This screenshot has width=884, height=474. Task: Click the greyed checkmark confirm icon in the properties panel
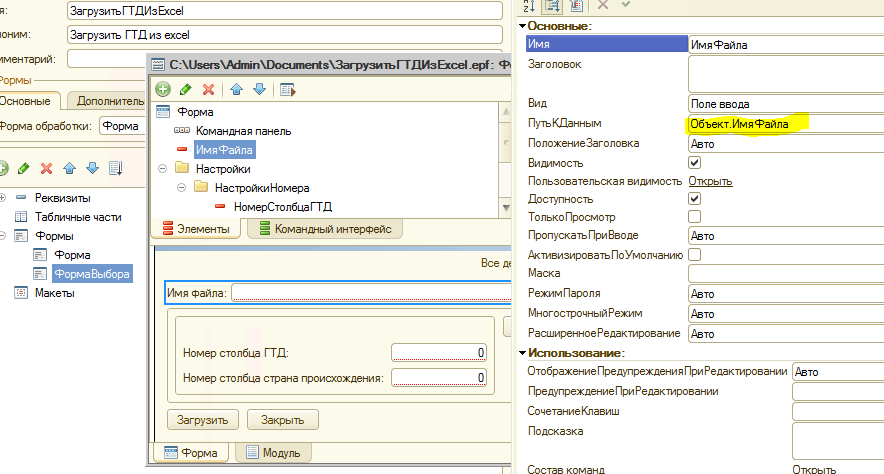coord(625,5)
